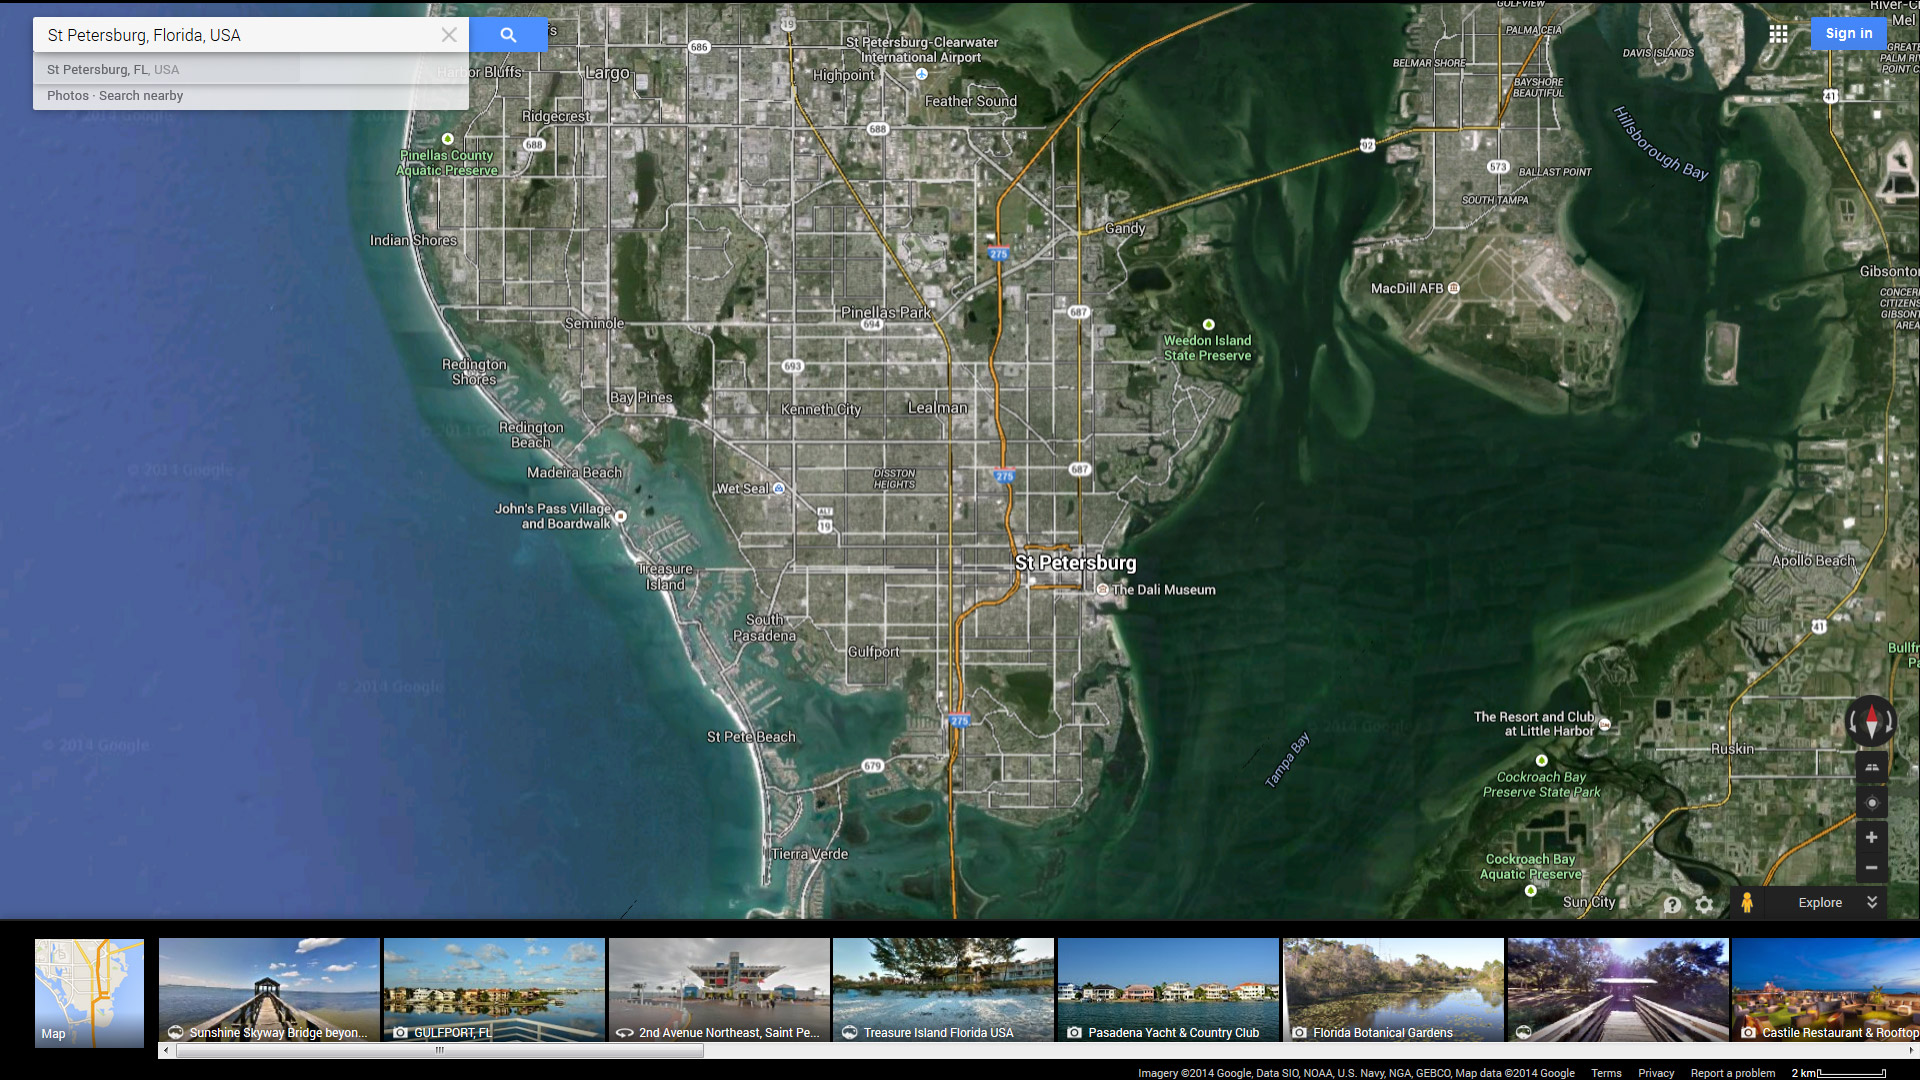Click the photo strip horizontal scrollbar handle

[x=440, y=1050]
